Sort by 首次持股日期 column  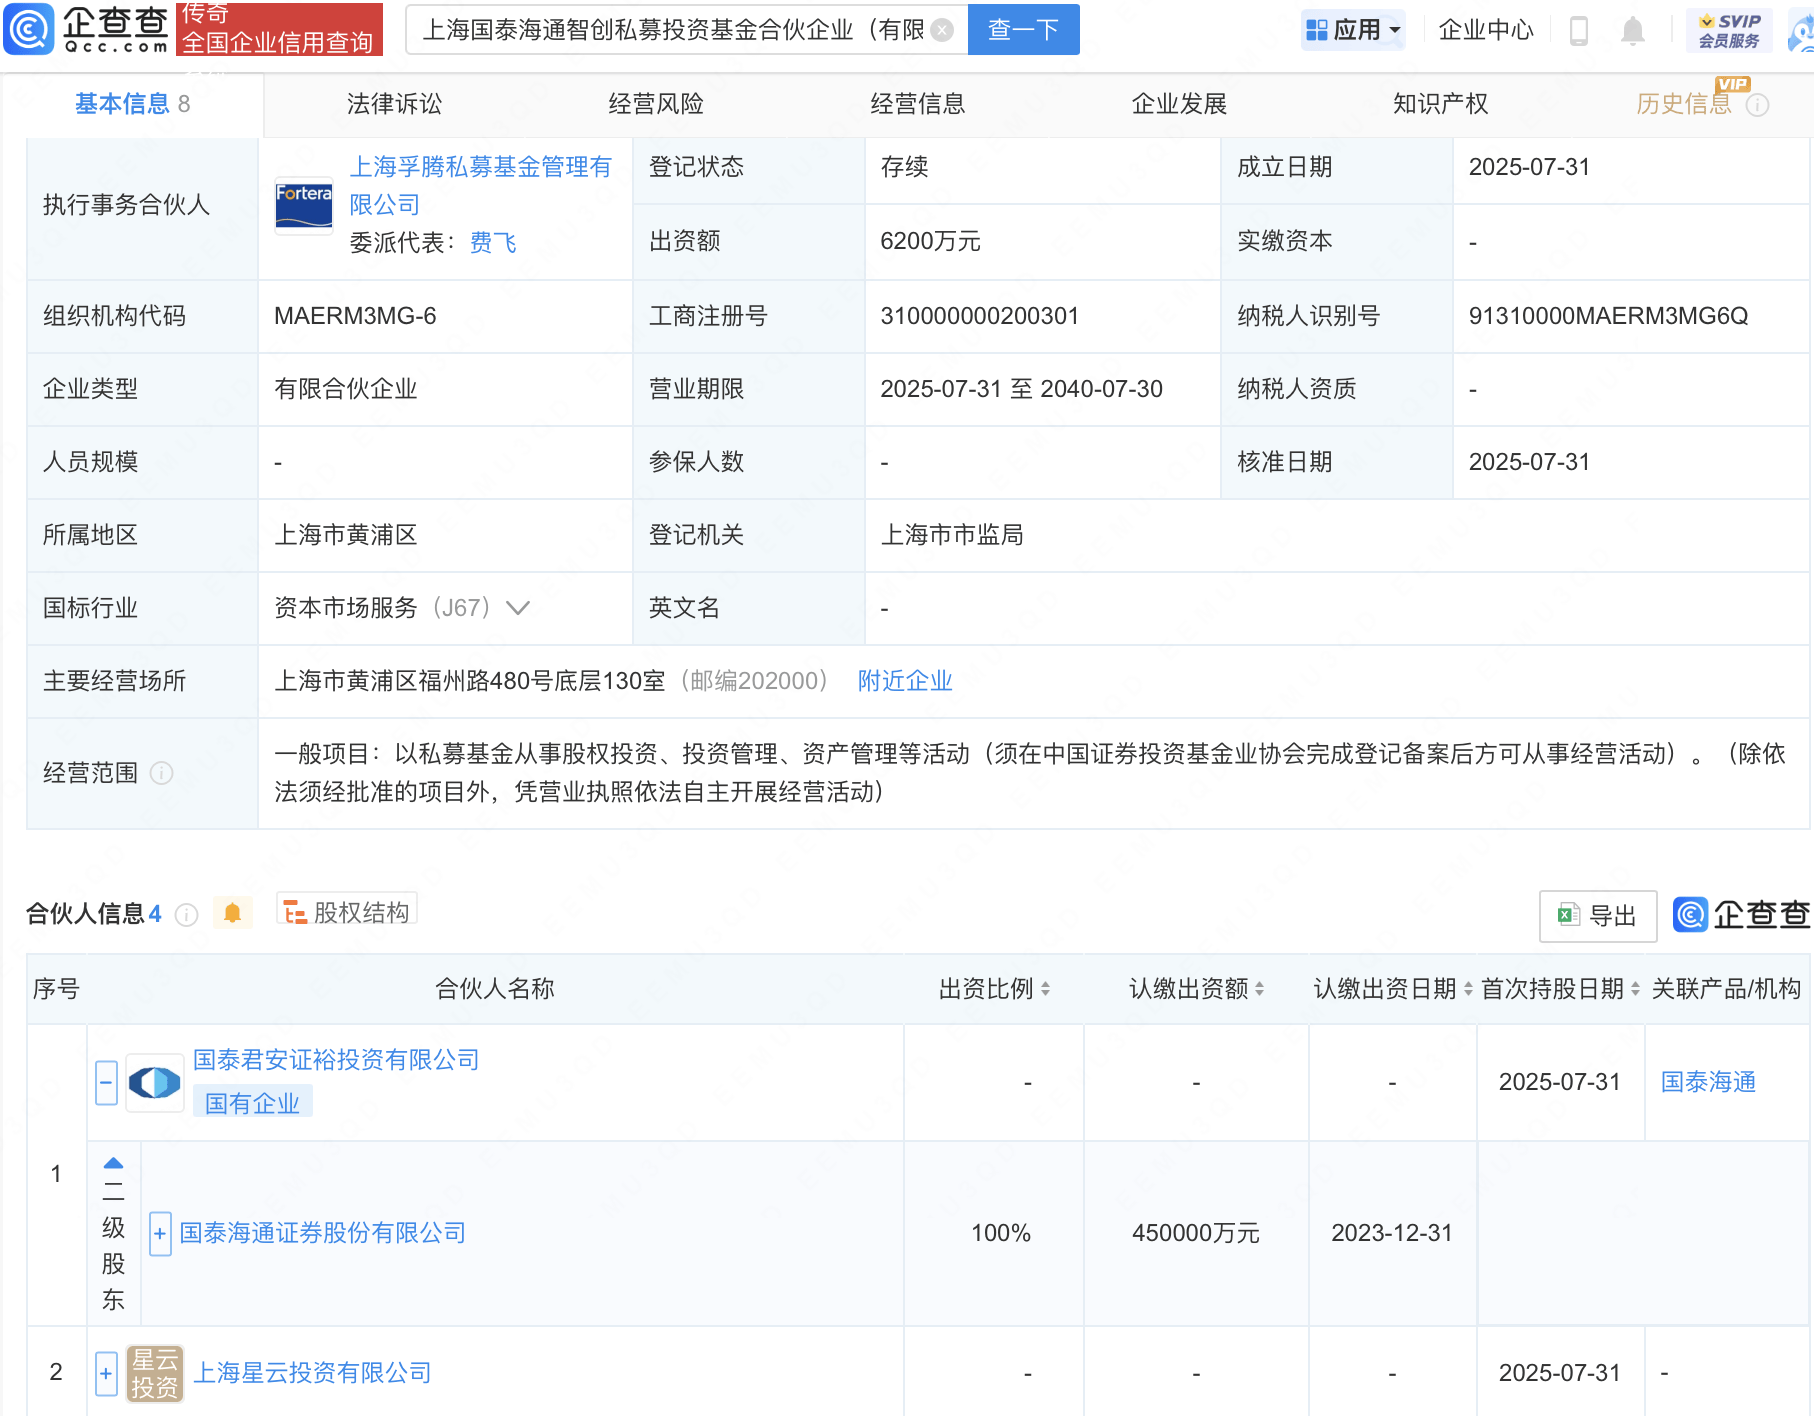click(x=1635, y=989)
